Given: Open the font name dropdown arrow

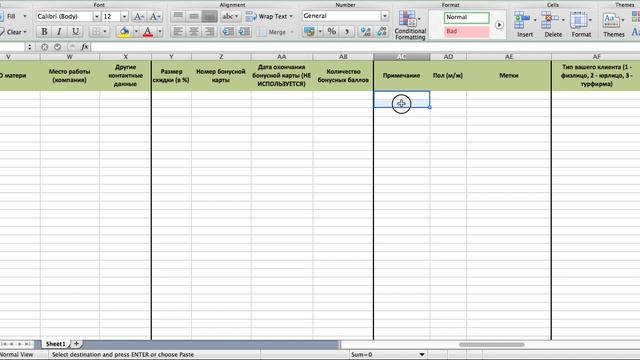Looking at the screenshot, I should (x=97, y=16).
